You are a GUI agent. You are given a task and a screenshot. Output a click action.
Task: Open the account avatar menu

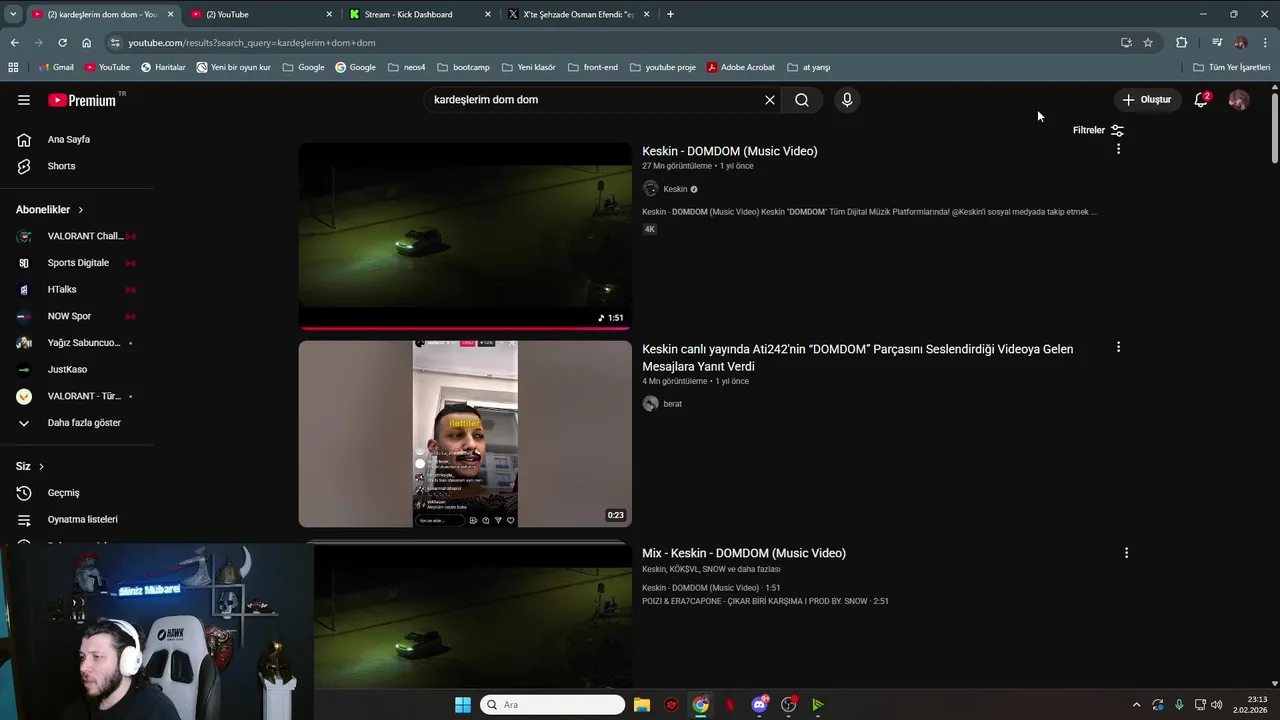pyautogui.click(x=1239, y=100)
